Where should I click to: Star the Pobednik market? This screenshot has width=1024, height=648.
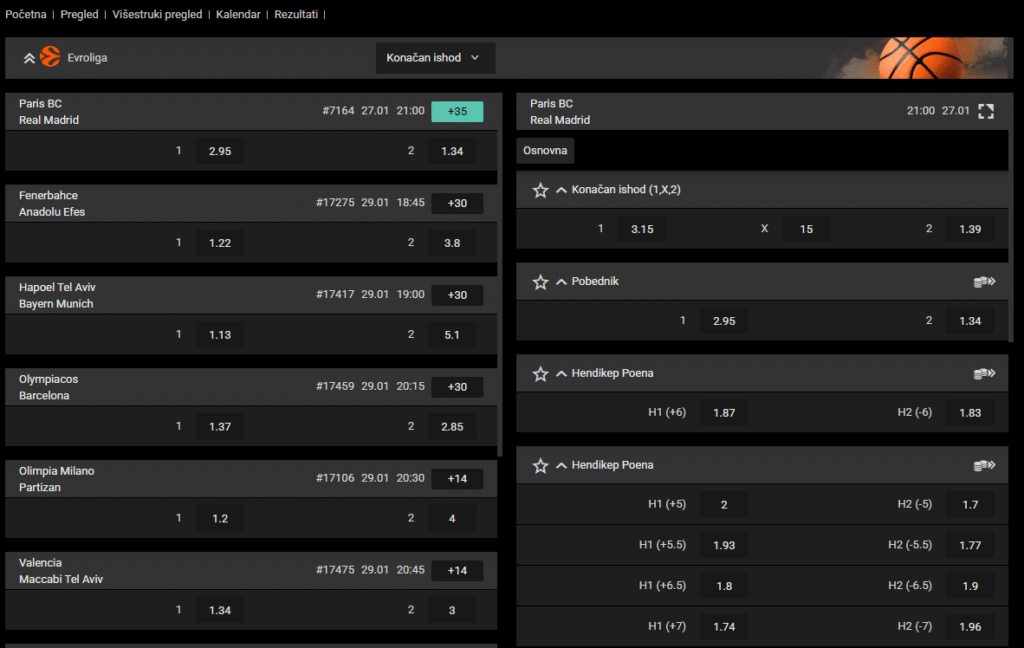[x=540, y=282]
